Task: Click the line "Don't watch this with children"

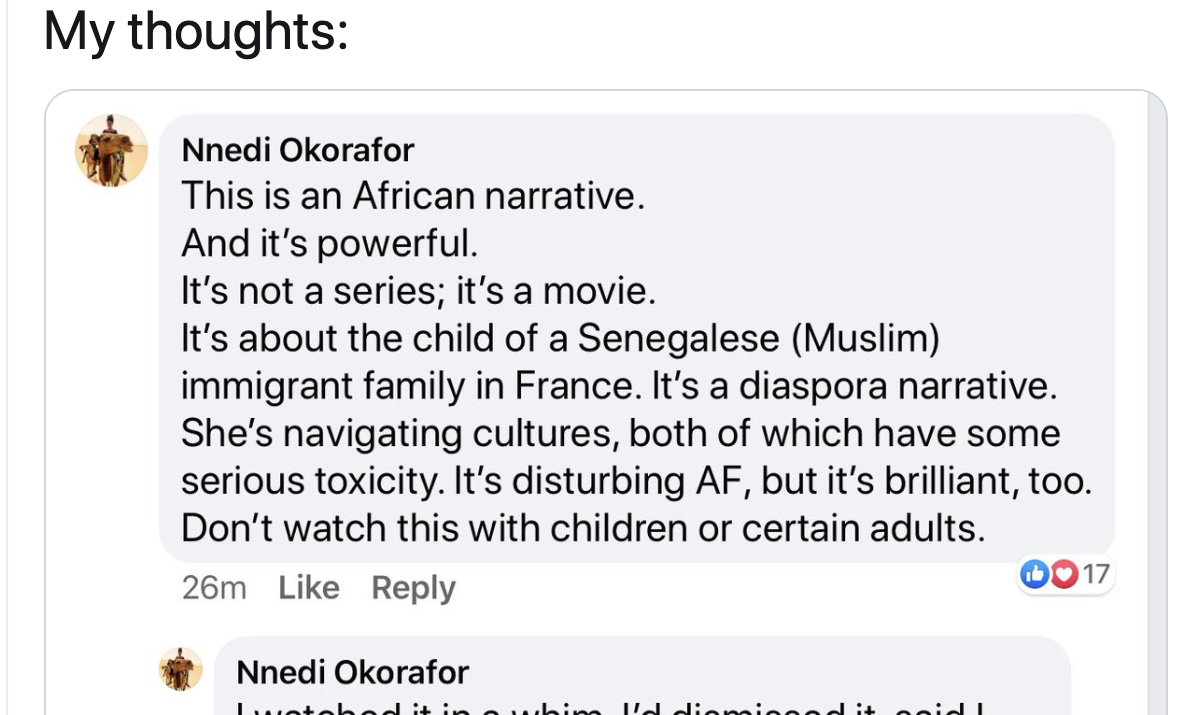Action: coord(583,528)
